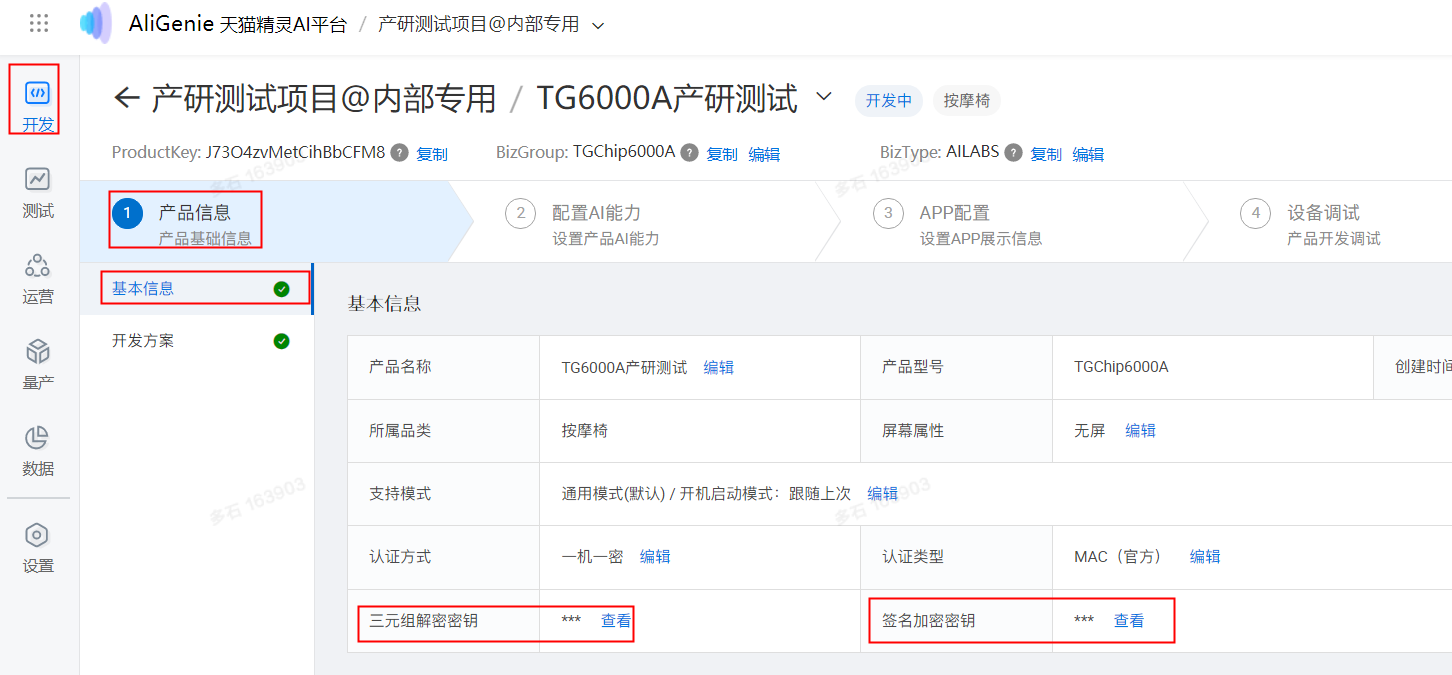Edit the 认证类型 setting
This screenshot has width=1452, height=675.
click(x=1205, y=556)
